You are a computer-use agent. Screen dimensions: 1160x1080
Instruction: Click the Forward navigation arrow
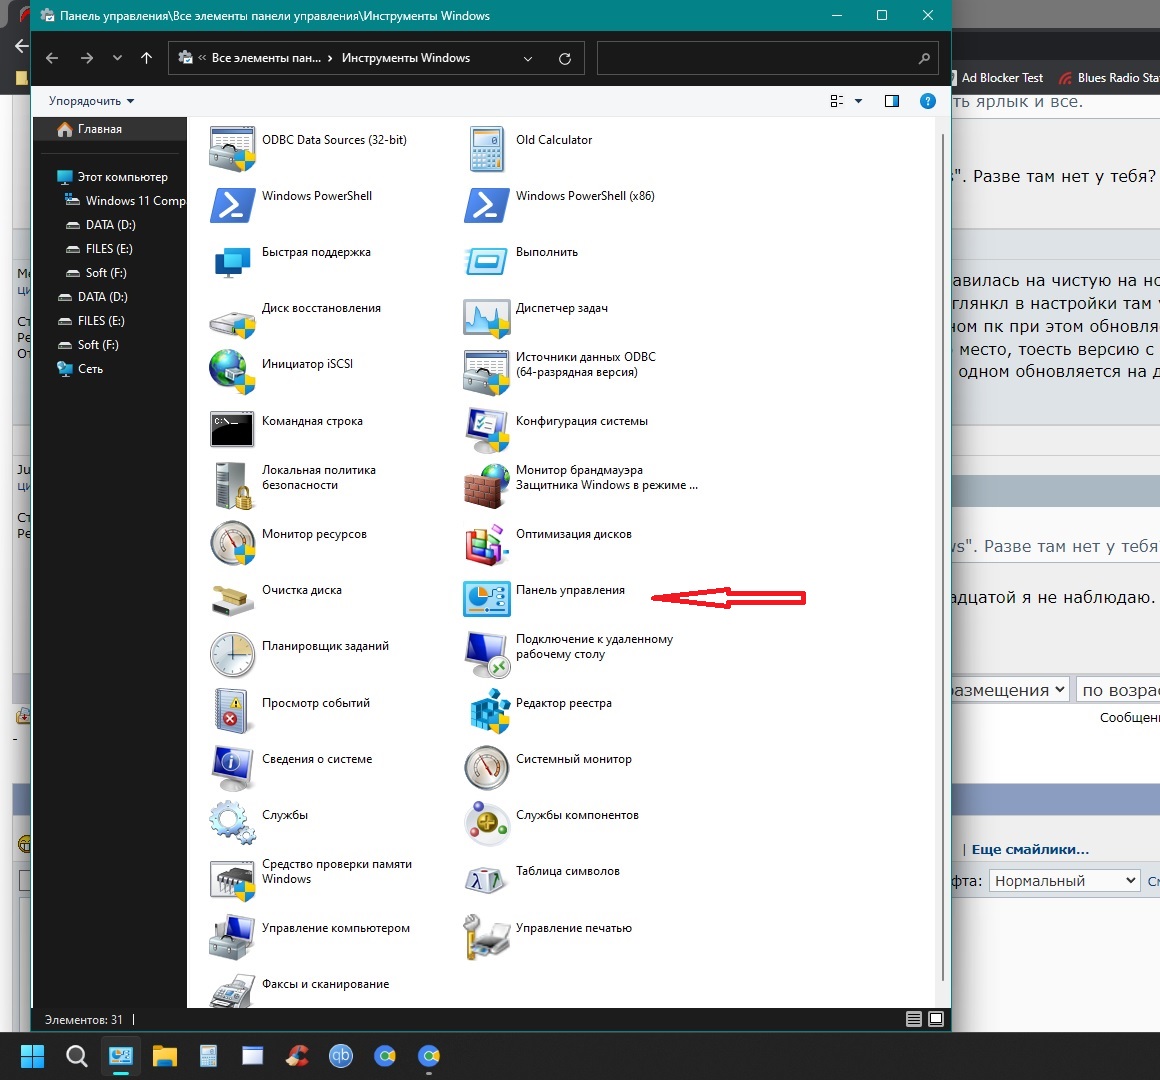(x=87, y=58)
